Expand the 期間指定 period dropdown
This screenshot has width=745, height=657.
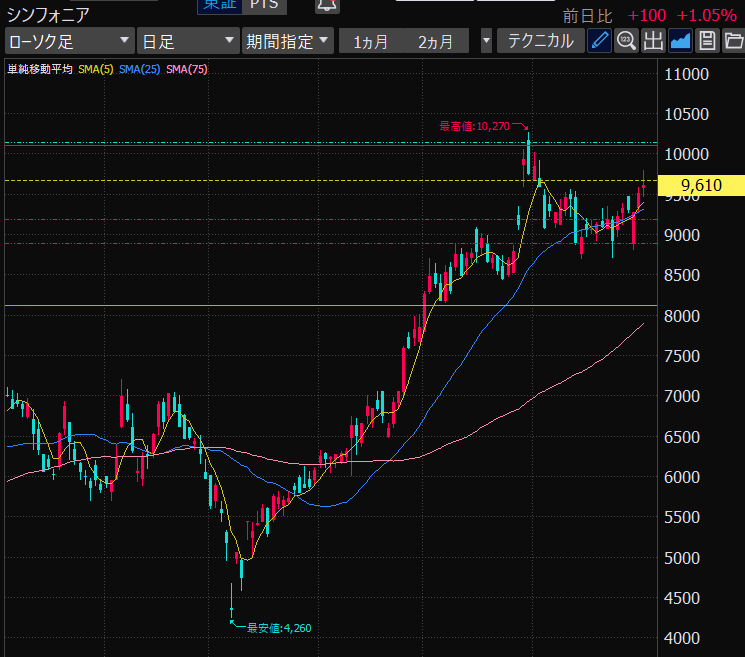click(287, 41)
